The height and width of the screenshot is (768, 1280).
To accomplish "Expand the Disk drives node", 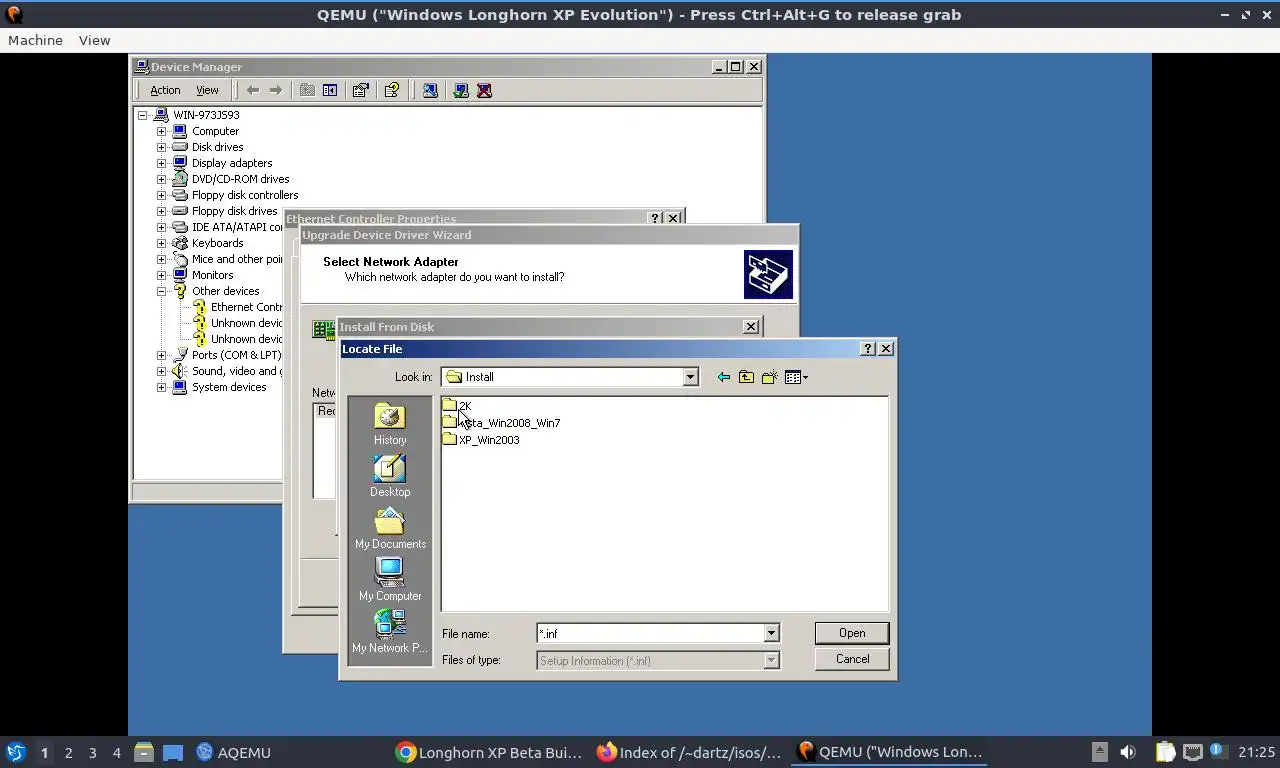I will 161,147.
